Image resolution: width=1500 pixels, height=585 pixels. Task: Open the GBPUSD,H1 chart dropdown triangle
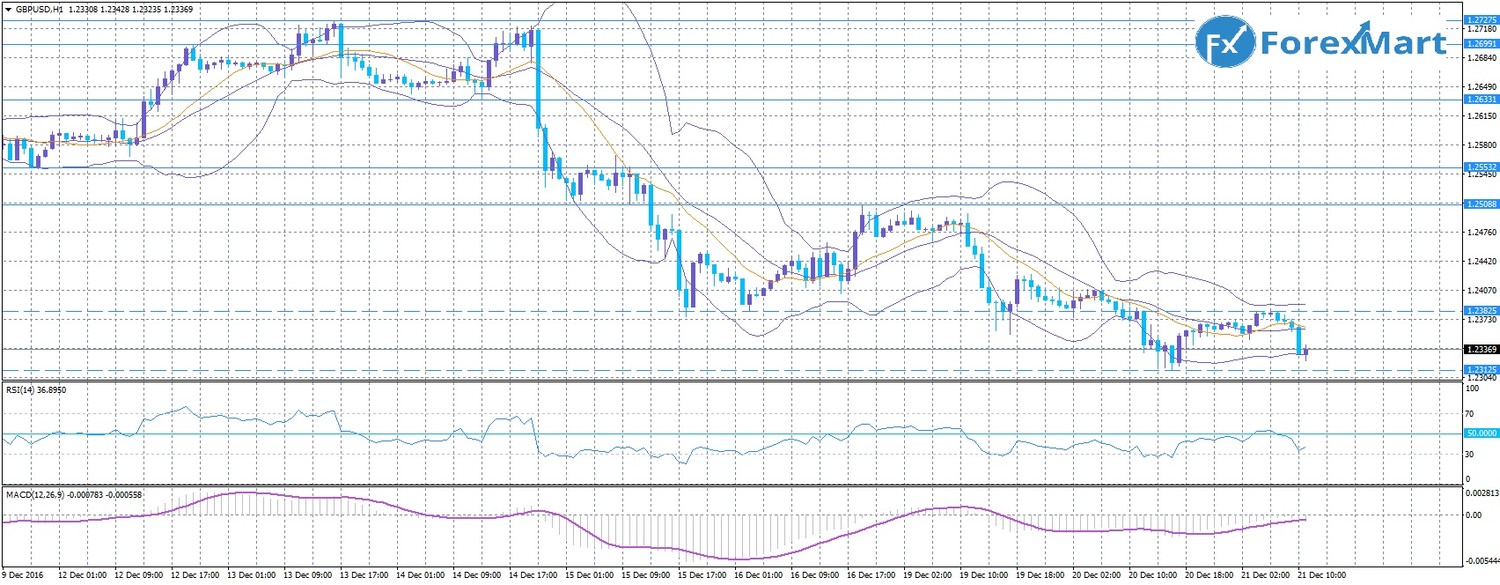click(x=8, y=8)
